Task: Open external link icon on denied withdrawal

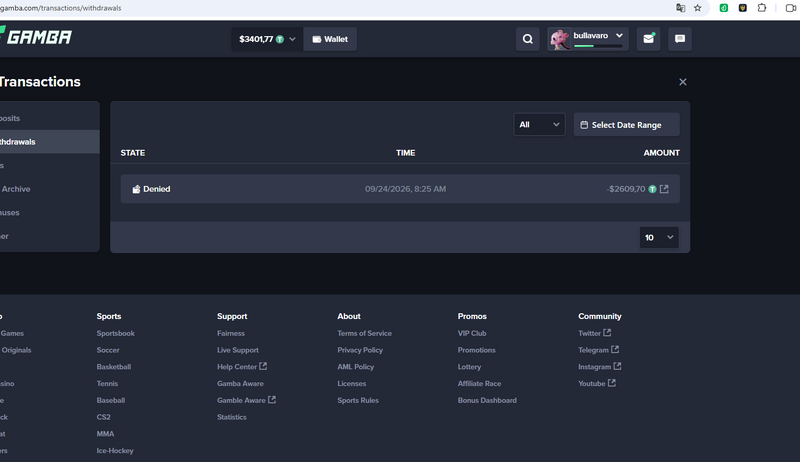Action: 664,189
